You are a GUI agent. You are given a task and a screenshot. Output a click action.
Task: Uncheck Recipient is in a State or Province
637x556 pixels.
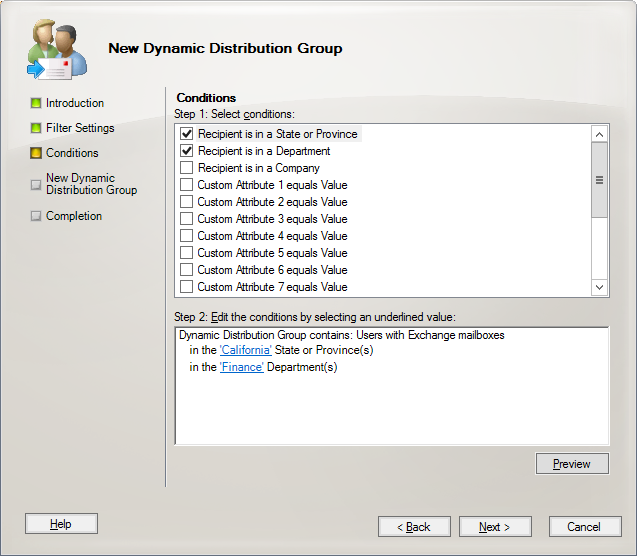click(x=186, y=134)
